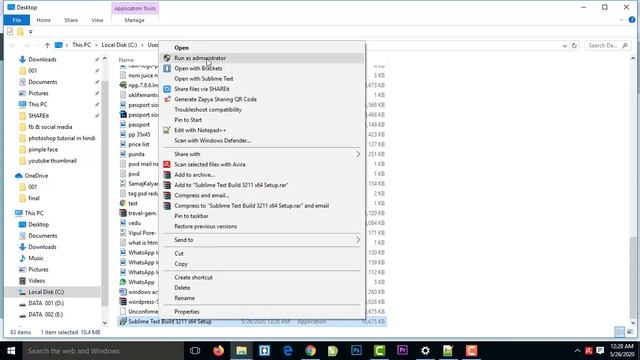640x360 pixels.
Task: Switch to details view layout icon
Action: click(619, 332)
